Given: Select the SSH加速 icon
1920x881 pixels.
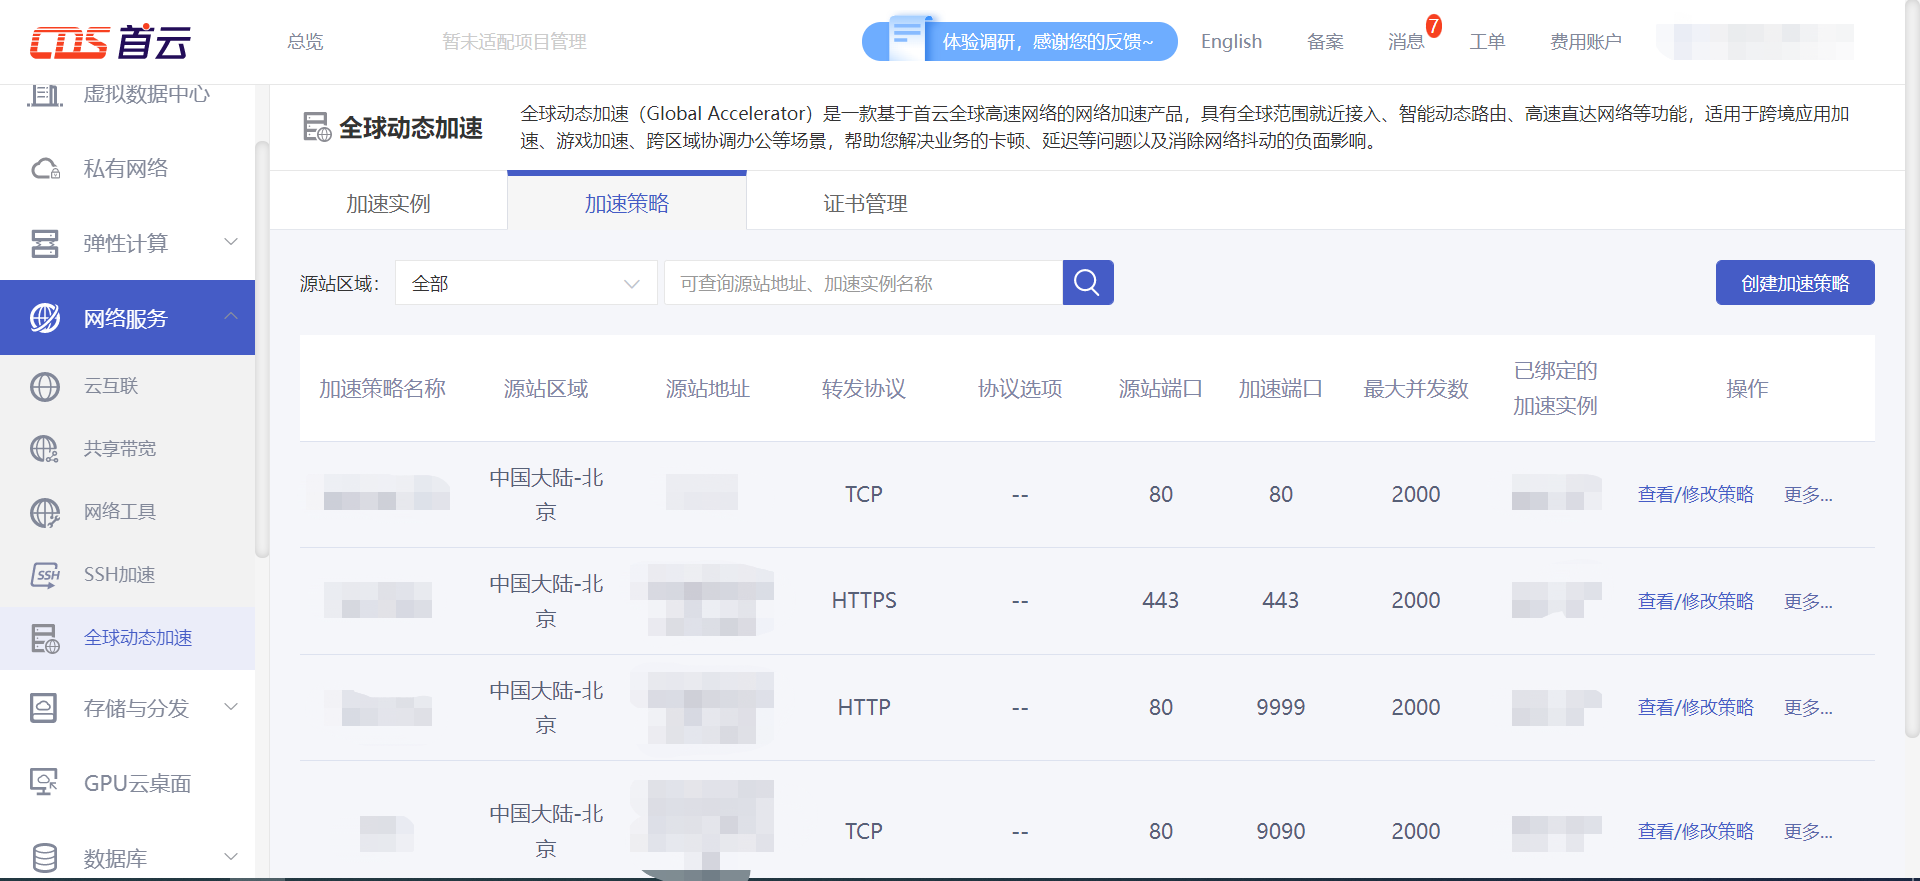Looking at the screenshot, I should coord(45,575).
